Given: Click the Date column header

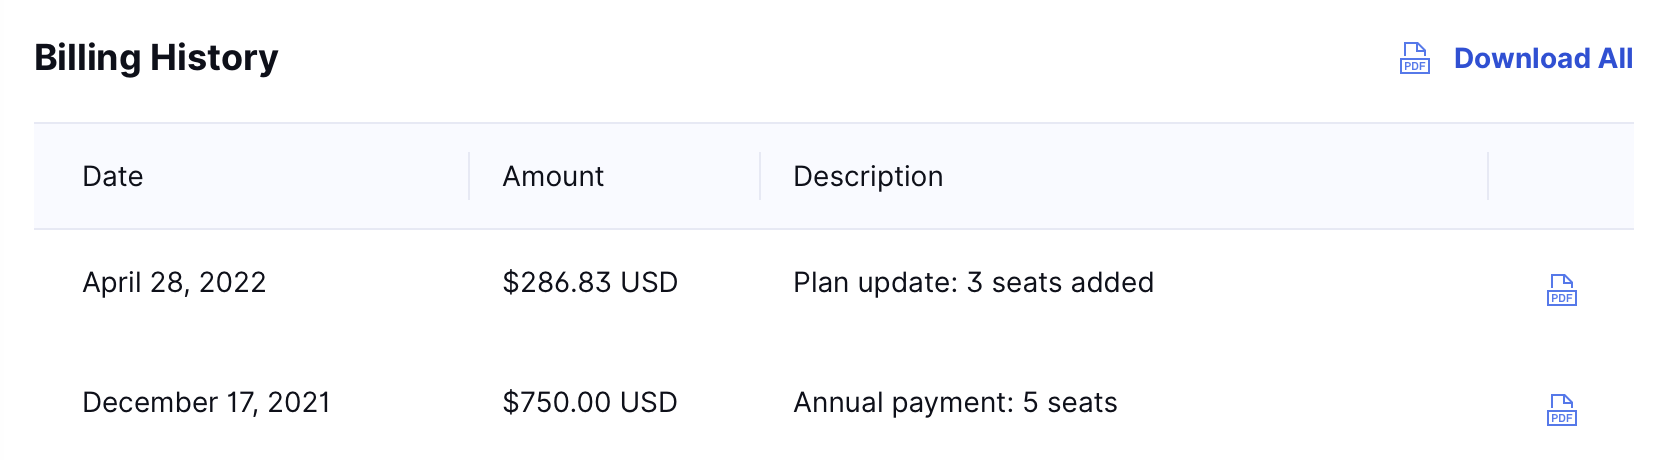Looking at the screenshot, I should [113, 177].
